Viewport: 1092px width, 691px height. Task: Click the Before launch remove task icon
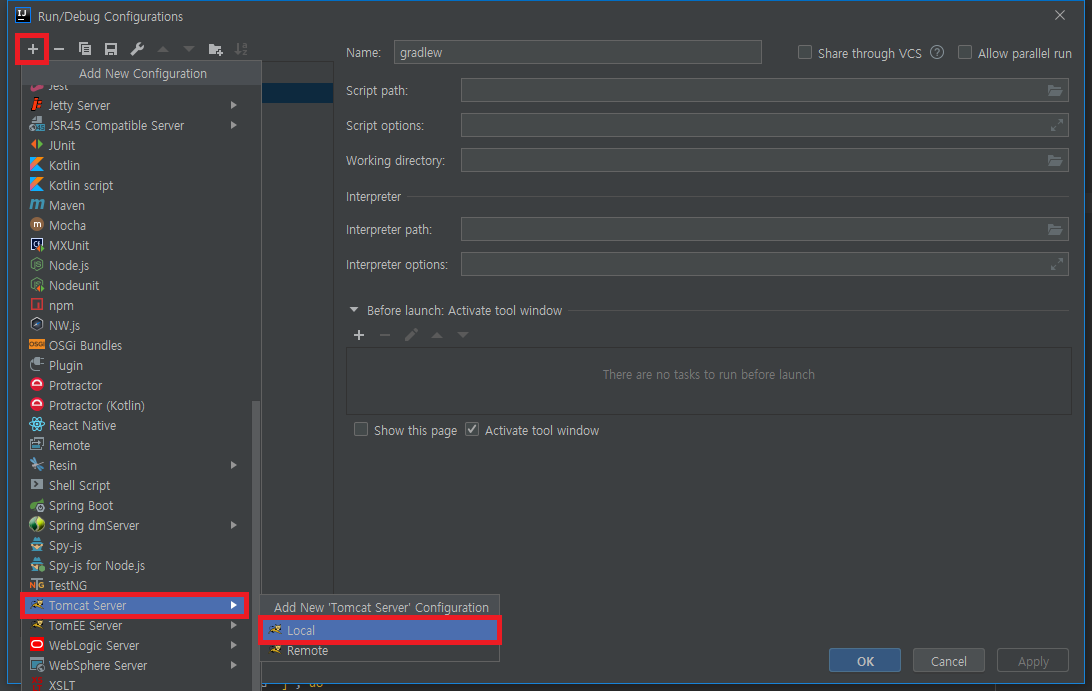point(384,335)
